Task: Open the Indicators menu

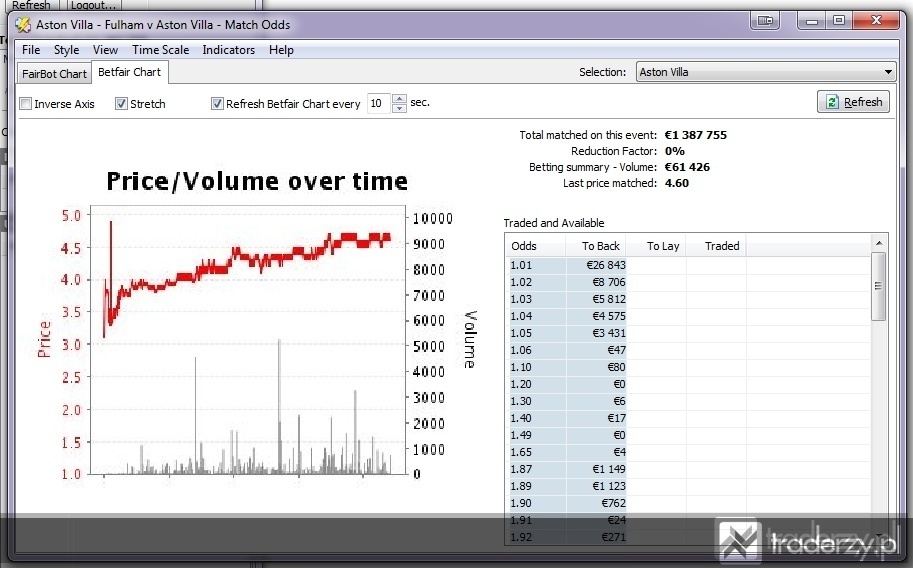Action: 228,50
